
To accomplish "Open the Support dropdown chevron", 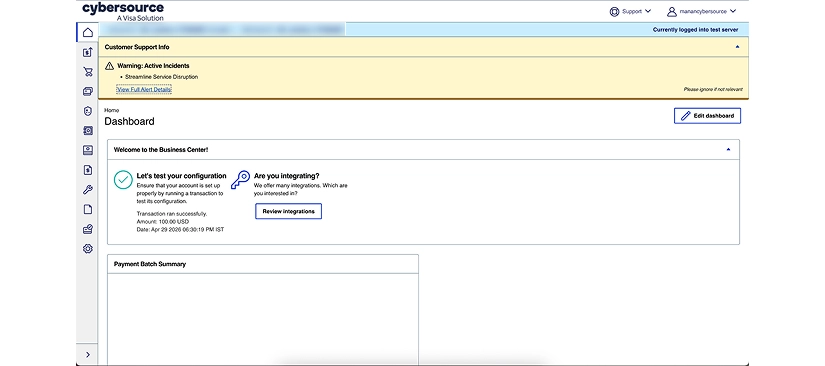I will (648, 11).
